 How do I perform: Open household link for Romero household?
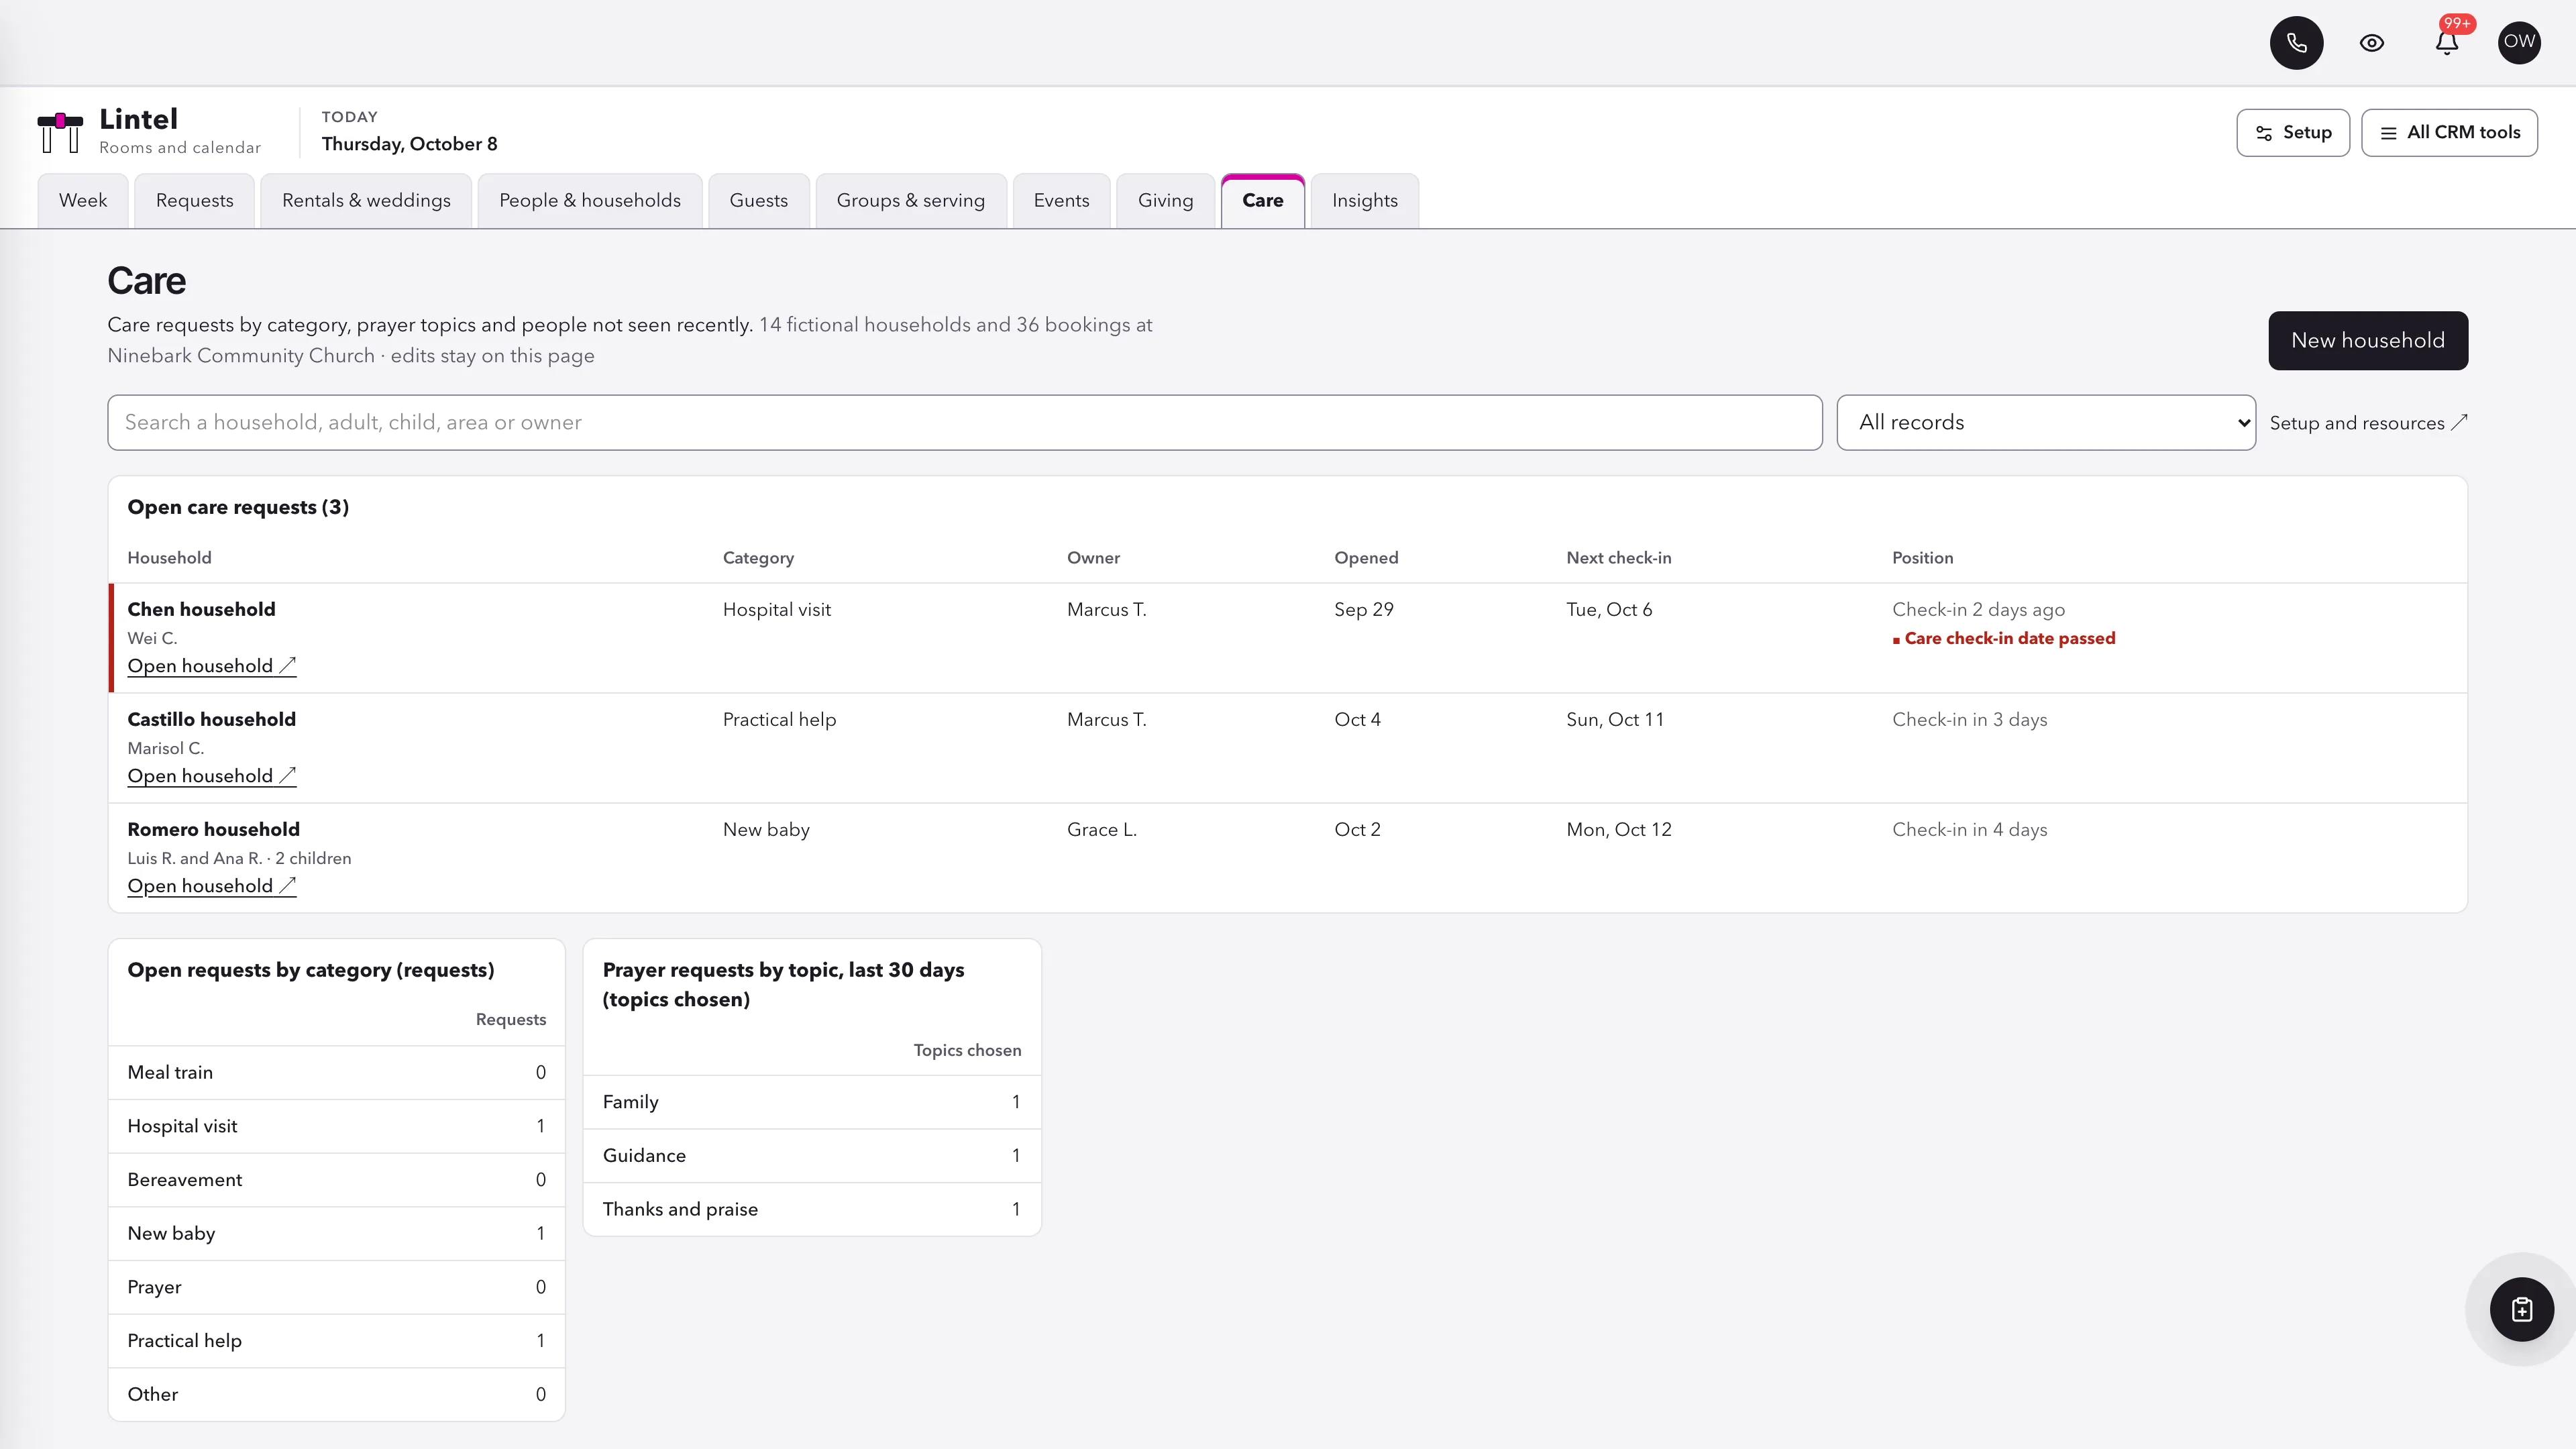point(211,886)
